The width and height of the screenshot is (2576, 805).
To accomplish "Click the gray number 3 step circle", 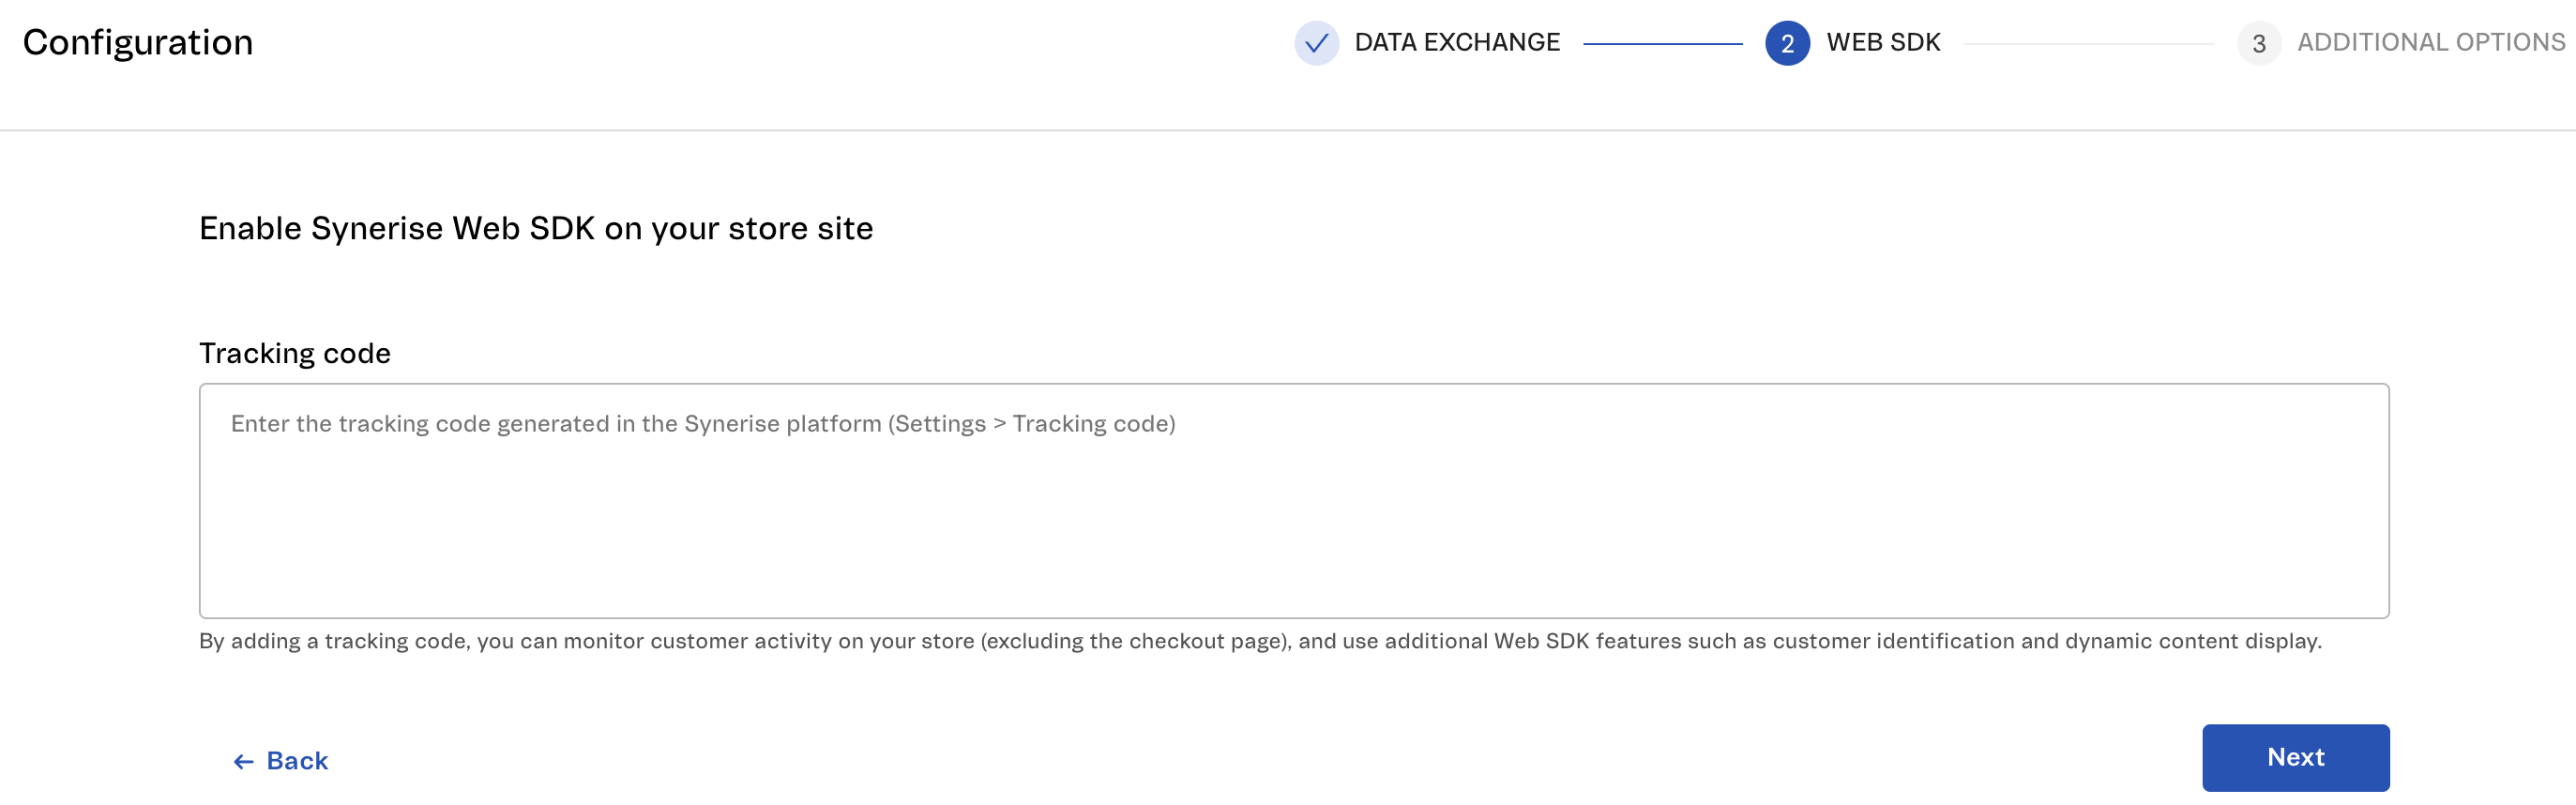I will coord(2259,43).
